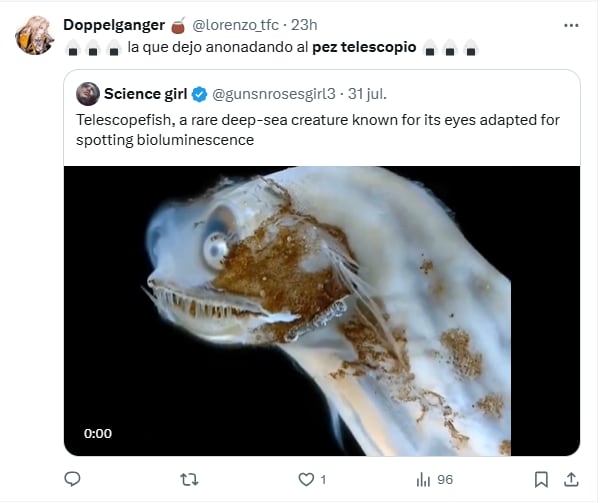Click the reply speech bubble icon
The image size is (600, 503).
(x=72, y=479)
